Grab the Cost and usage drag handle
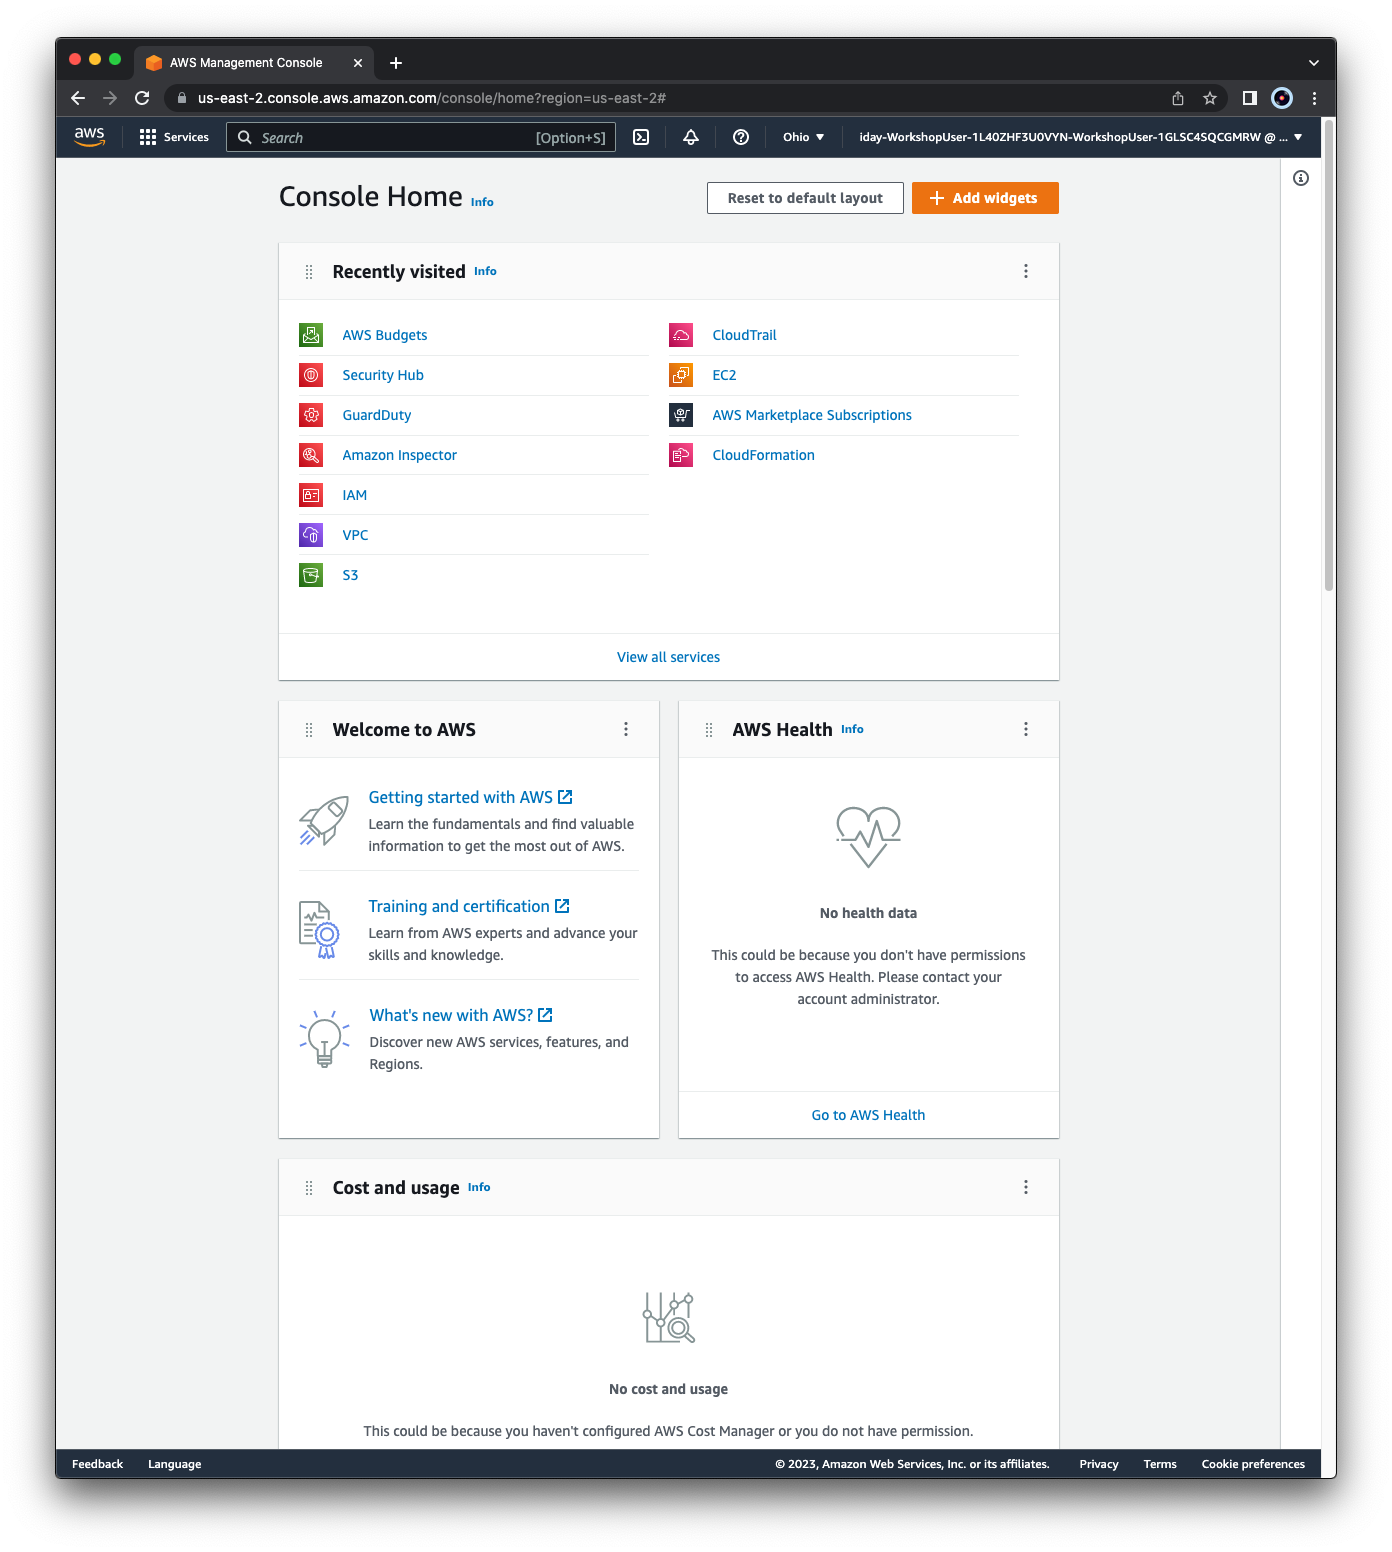This screenshot has width=1392, height=1552. (309, 1188)
